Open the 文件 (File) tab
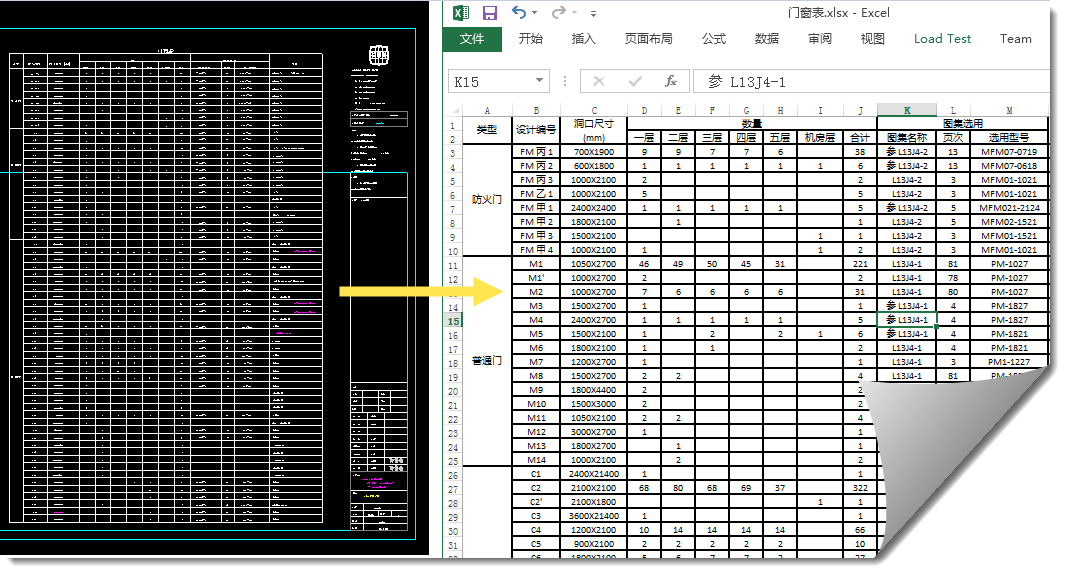The height and width of the screenshot is (573, 1065). tap(472, 39)
